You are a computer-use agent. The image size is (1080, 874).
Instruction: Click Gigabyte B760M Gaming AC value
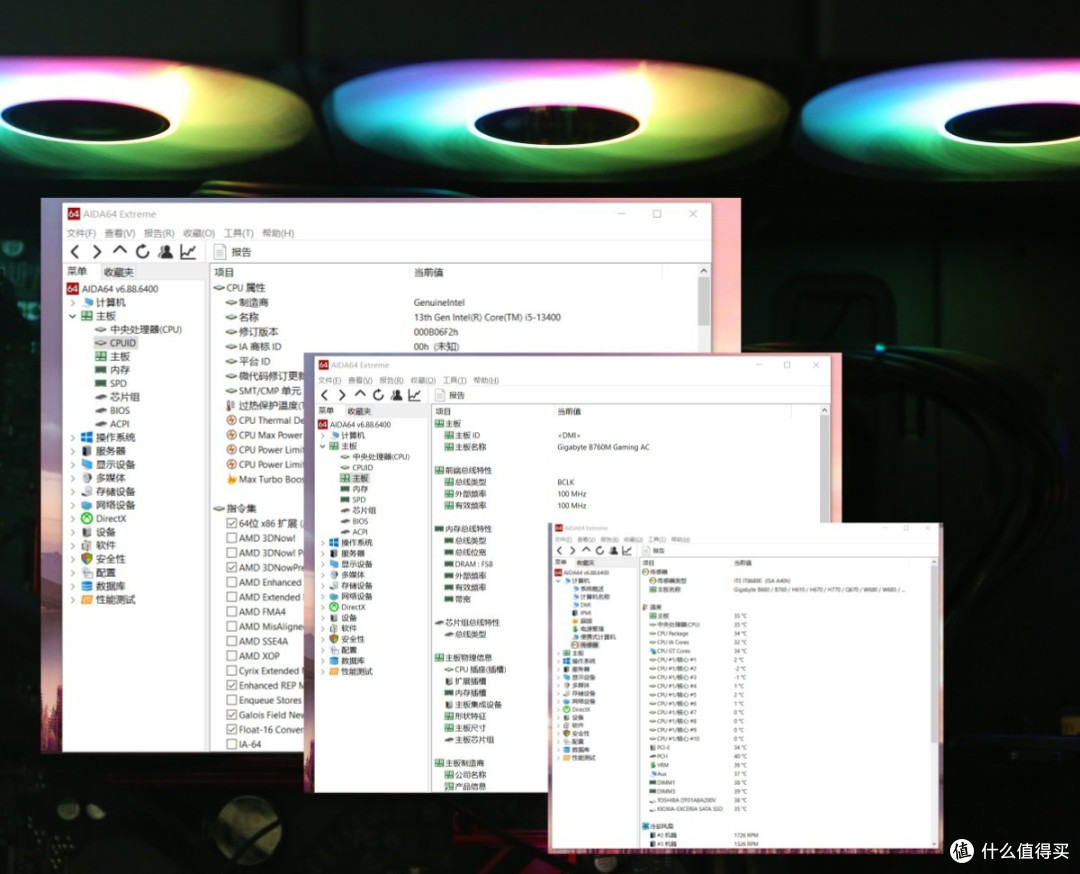coord(603,448)
